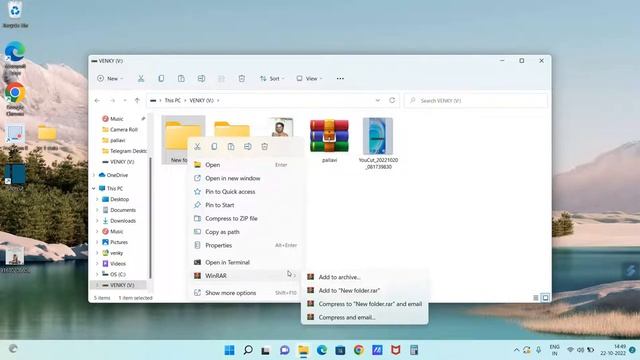Show hidden system tray icons chevron
The width and height of the screenshot is (640, 360).
coord(516,350)
